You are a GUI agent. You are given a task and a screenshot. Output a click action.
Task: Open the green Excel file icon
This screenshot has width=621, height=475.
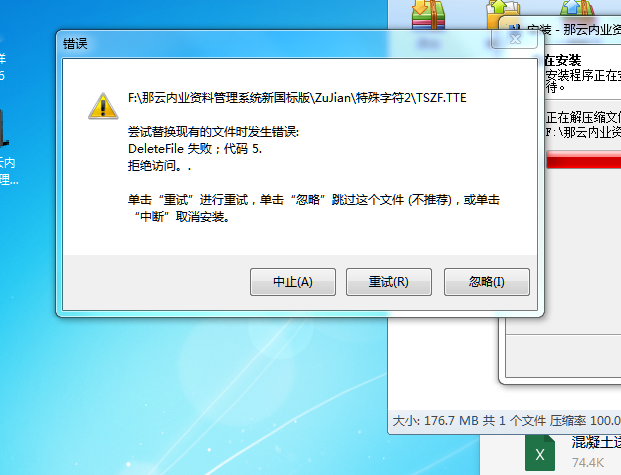[540, 453]
